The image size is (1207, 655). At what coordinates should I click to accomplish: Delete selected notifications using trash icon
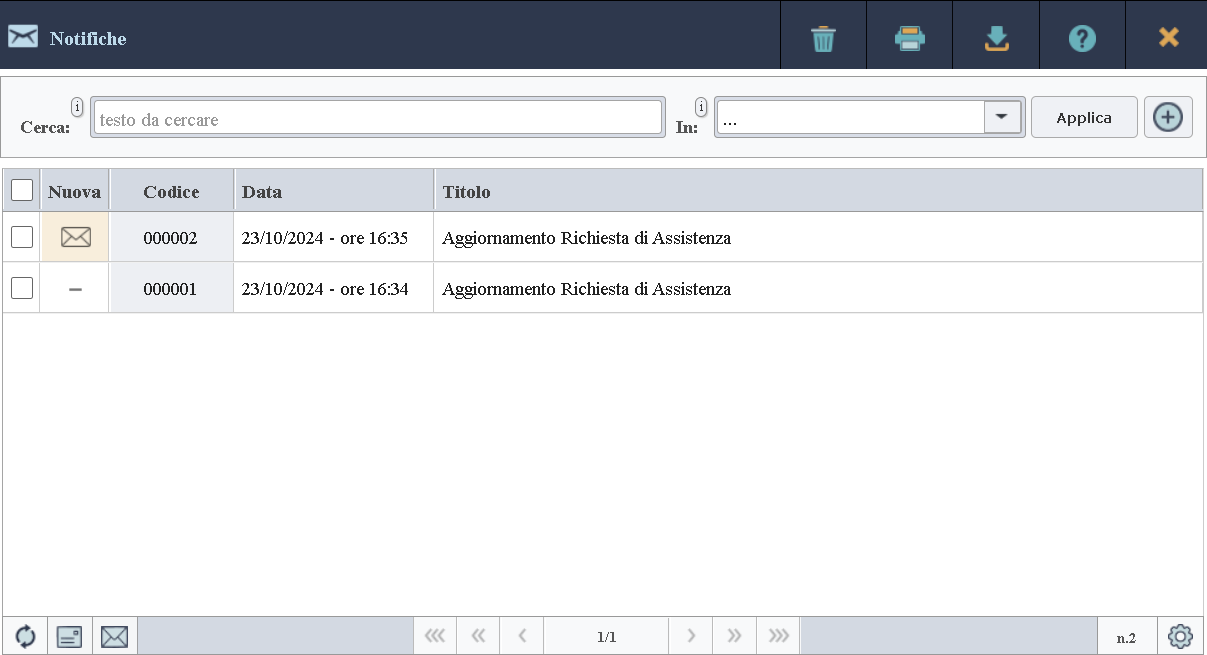(x=822, y=36)
